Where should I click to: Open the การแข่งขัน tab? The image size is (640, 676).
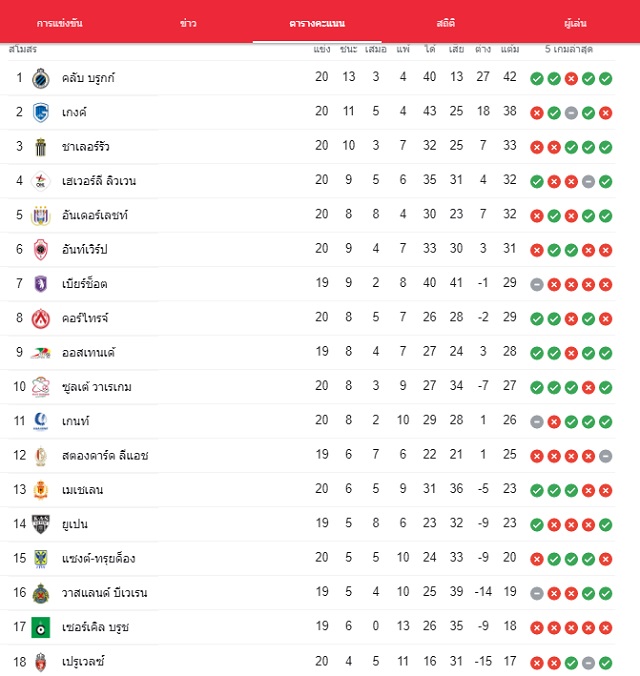60,23
